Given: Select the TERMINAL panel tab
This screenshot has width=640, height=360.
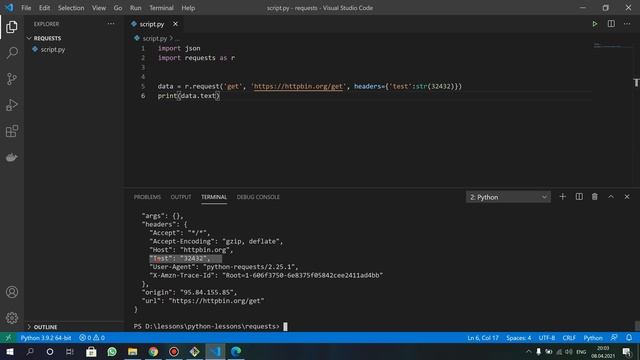Looking at the screenshot, I should coord(214,197).
